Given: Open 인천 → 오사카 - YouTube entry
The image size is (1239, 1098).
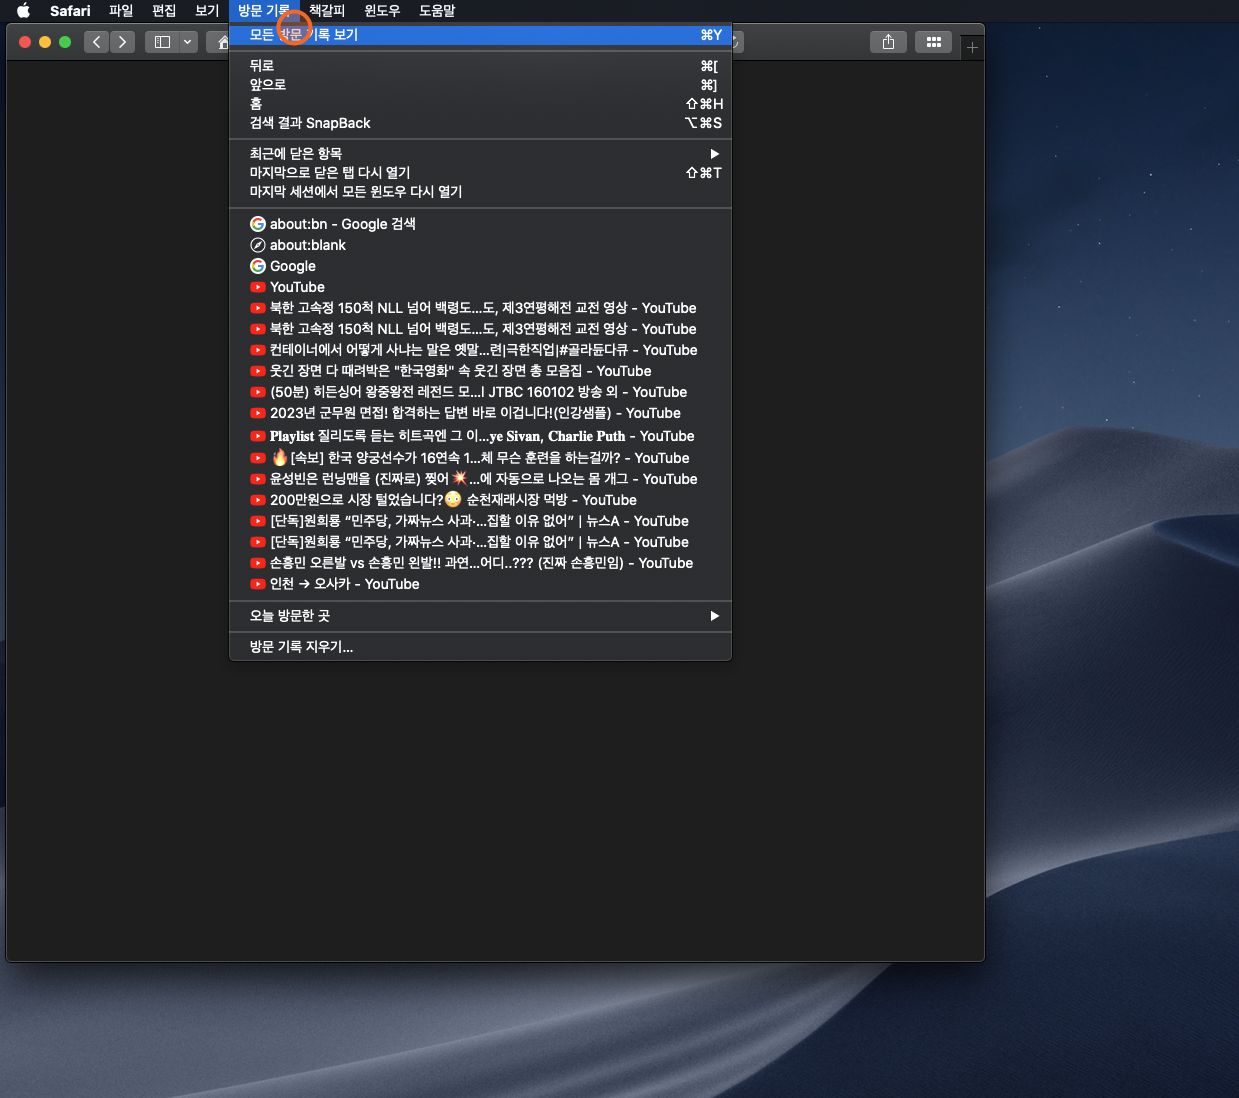Looking at the screenshot, I should pos(481,584).
